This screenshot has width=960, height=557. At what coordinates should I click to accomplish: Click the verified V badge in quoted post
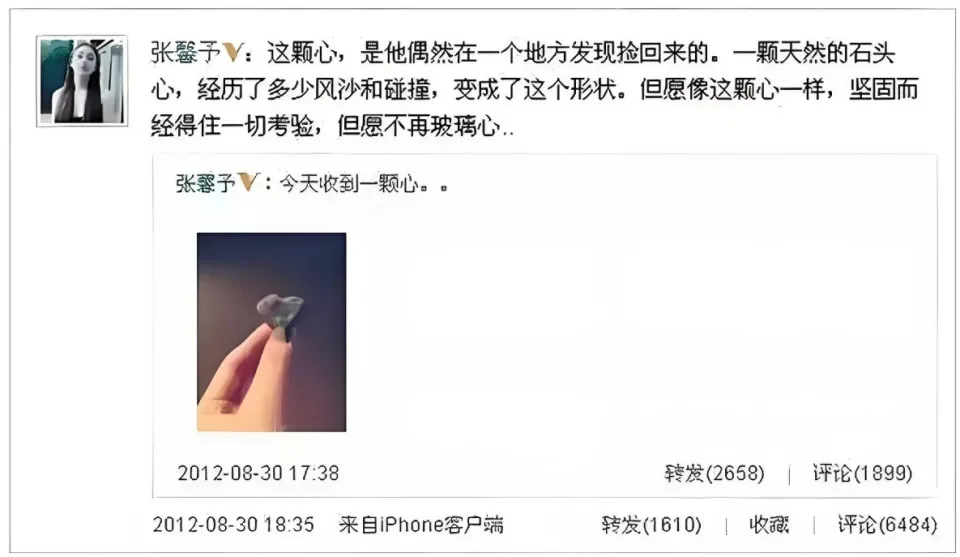click(x=249, y=182)
